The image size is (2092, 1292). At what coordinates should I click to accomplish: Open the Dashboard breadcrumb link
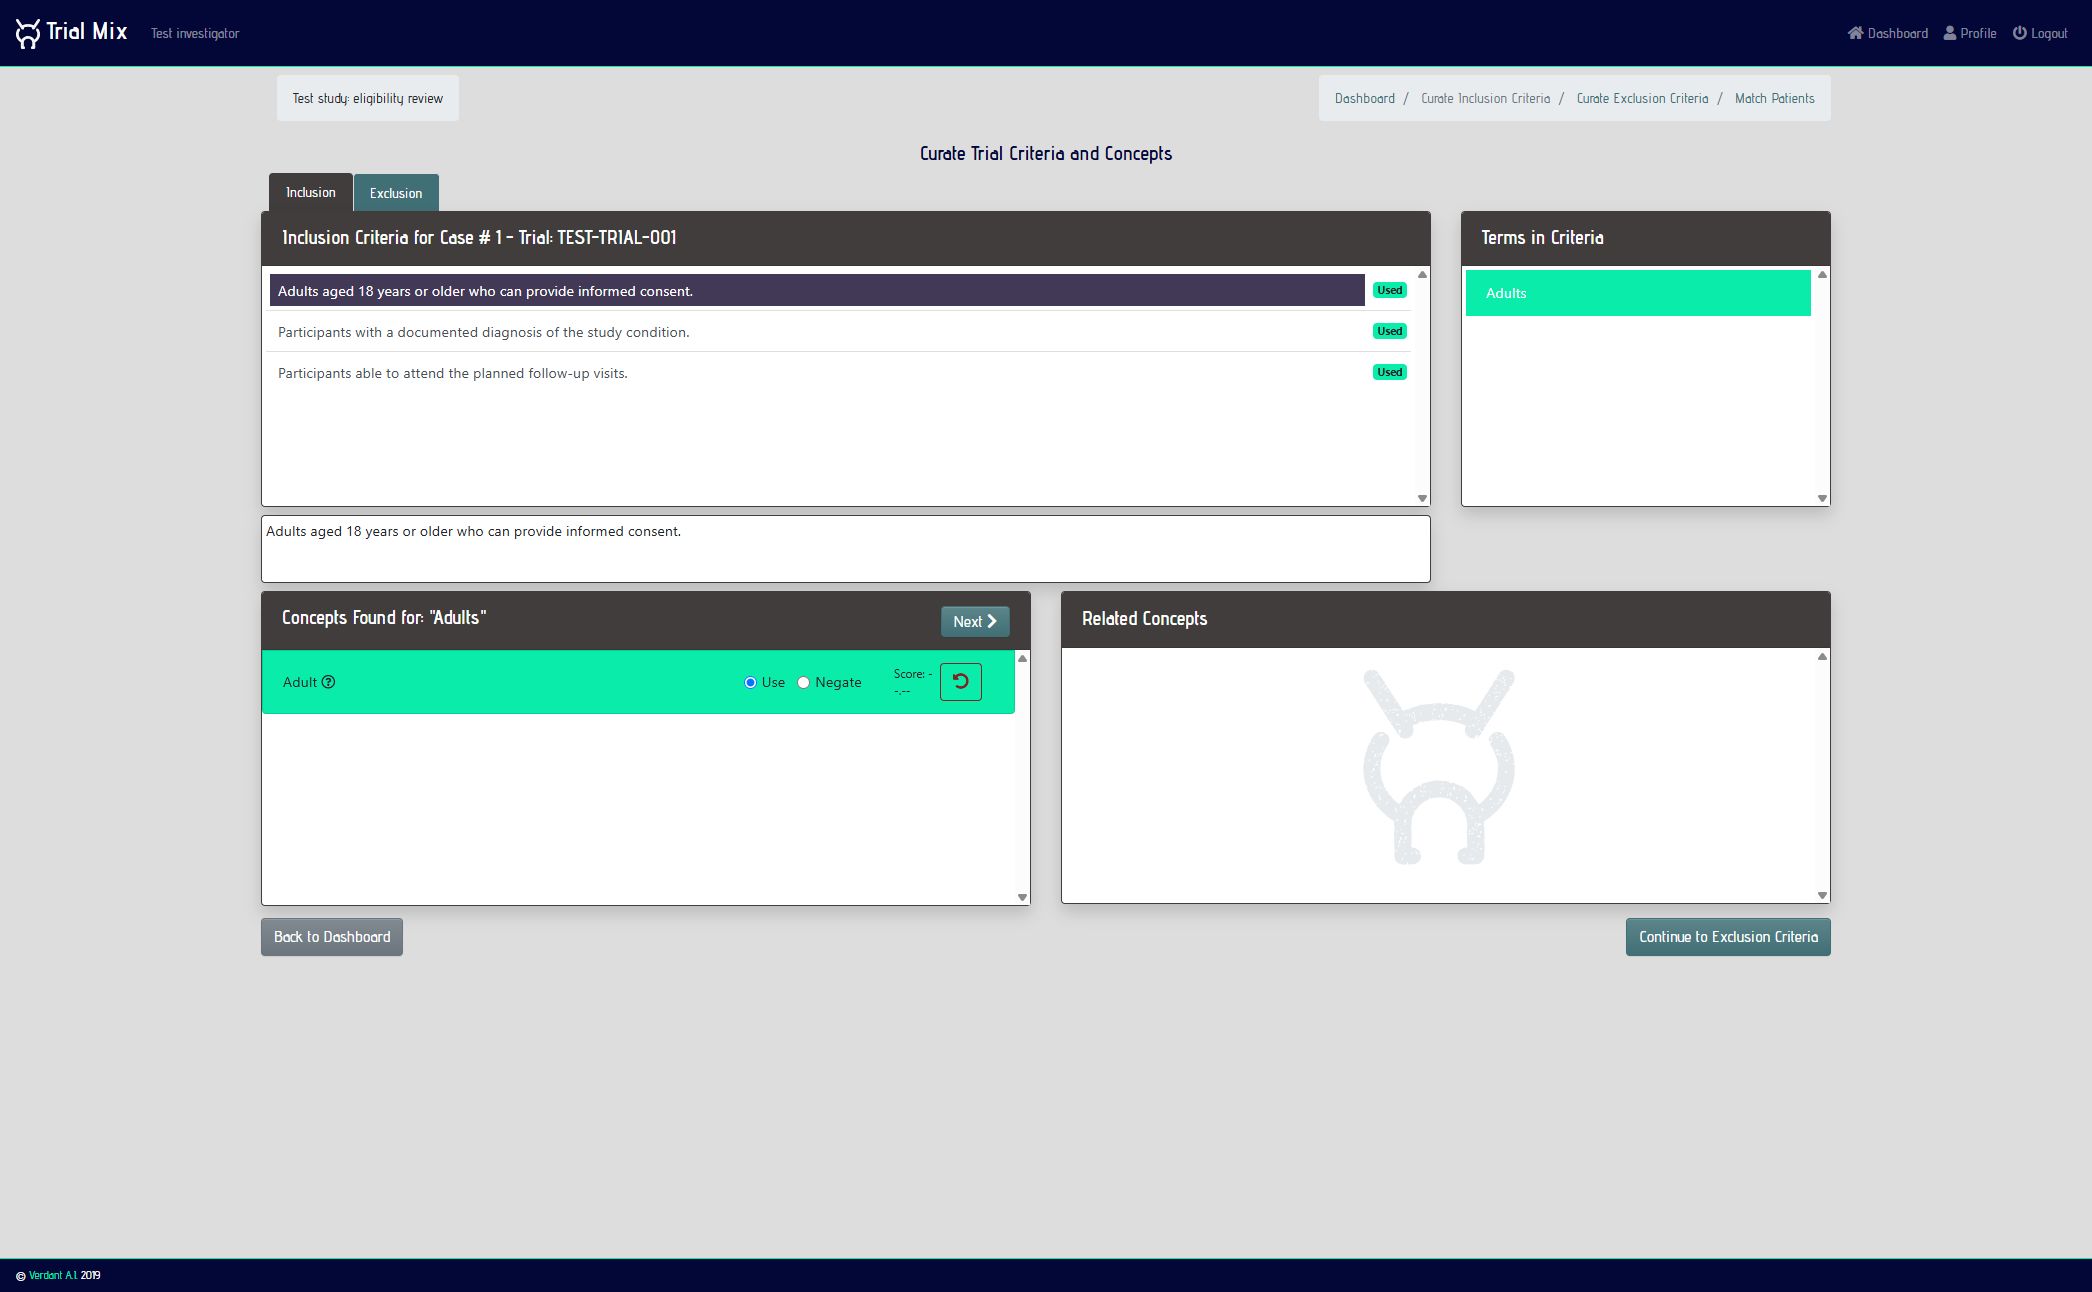click(x=1364, y=98)
